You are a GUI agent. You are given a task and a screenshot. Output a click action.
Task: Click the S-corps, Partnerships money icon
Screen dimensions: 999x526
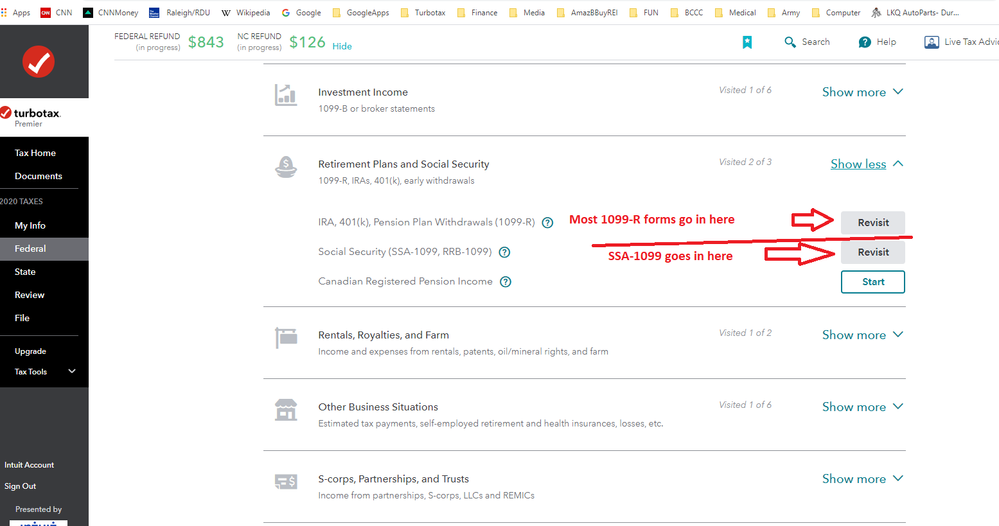[285, 482]
